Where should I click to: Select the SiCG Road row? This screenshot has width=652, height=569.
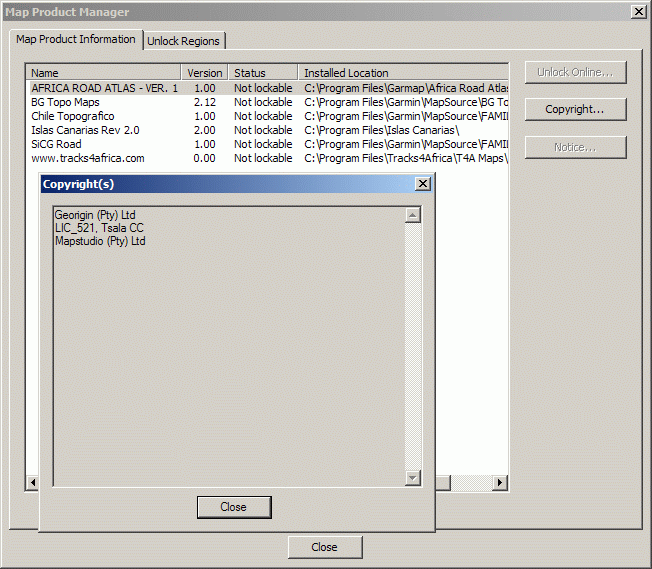(x=267, y=144)
